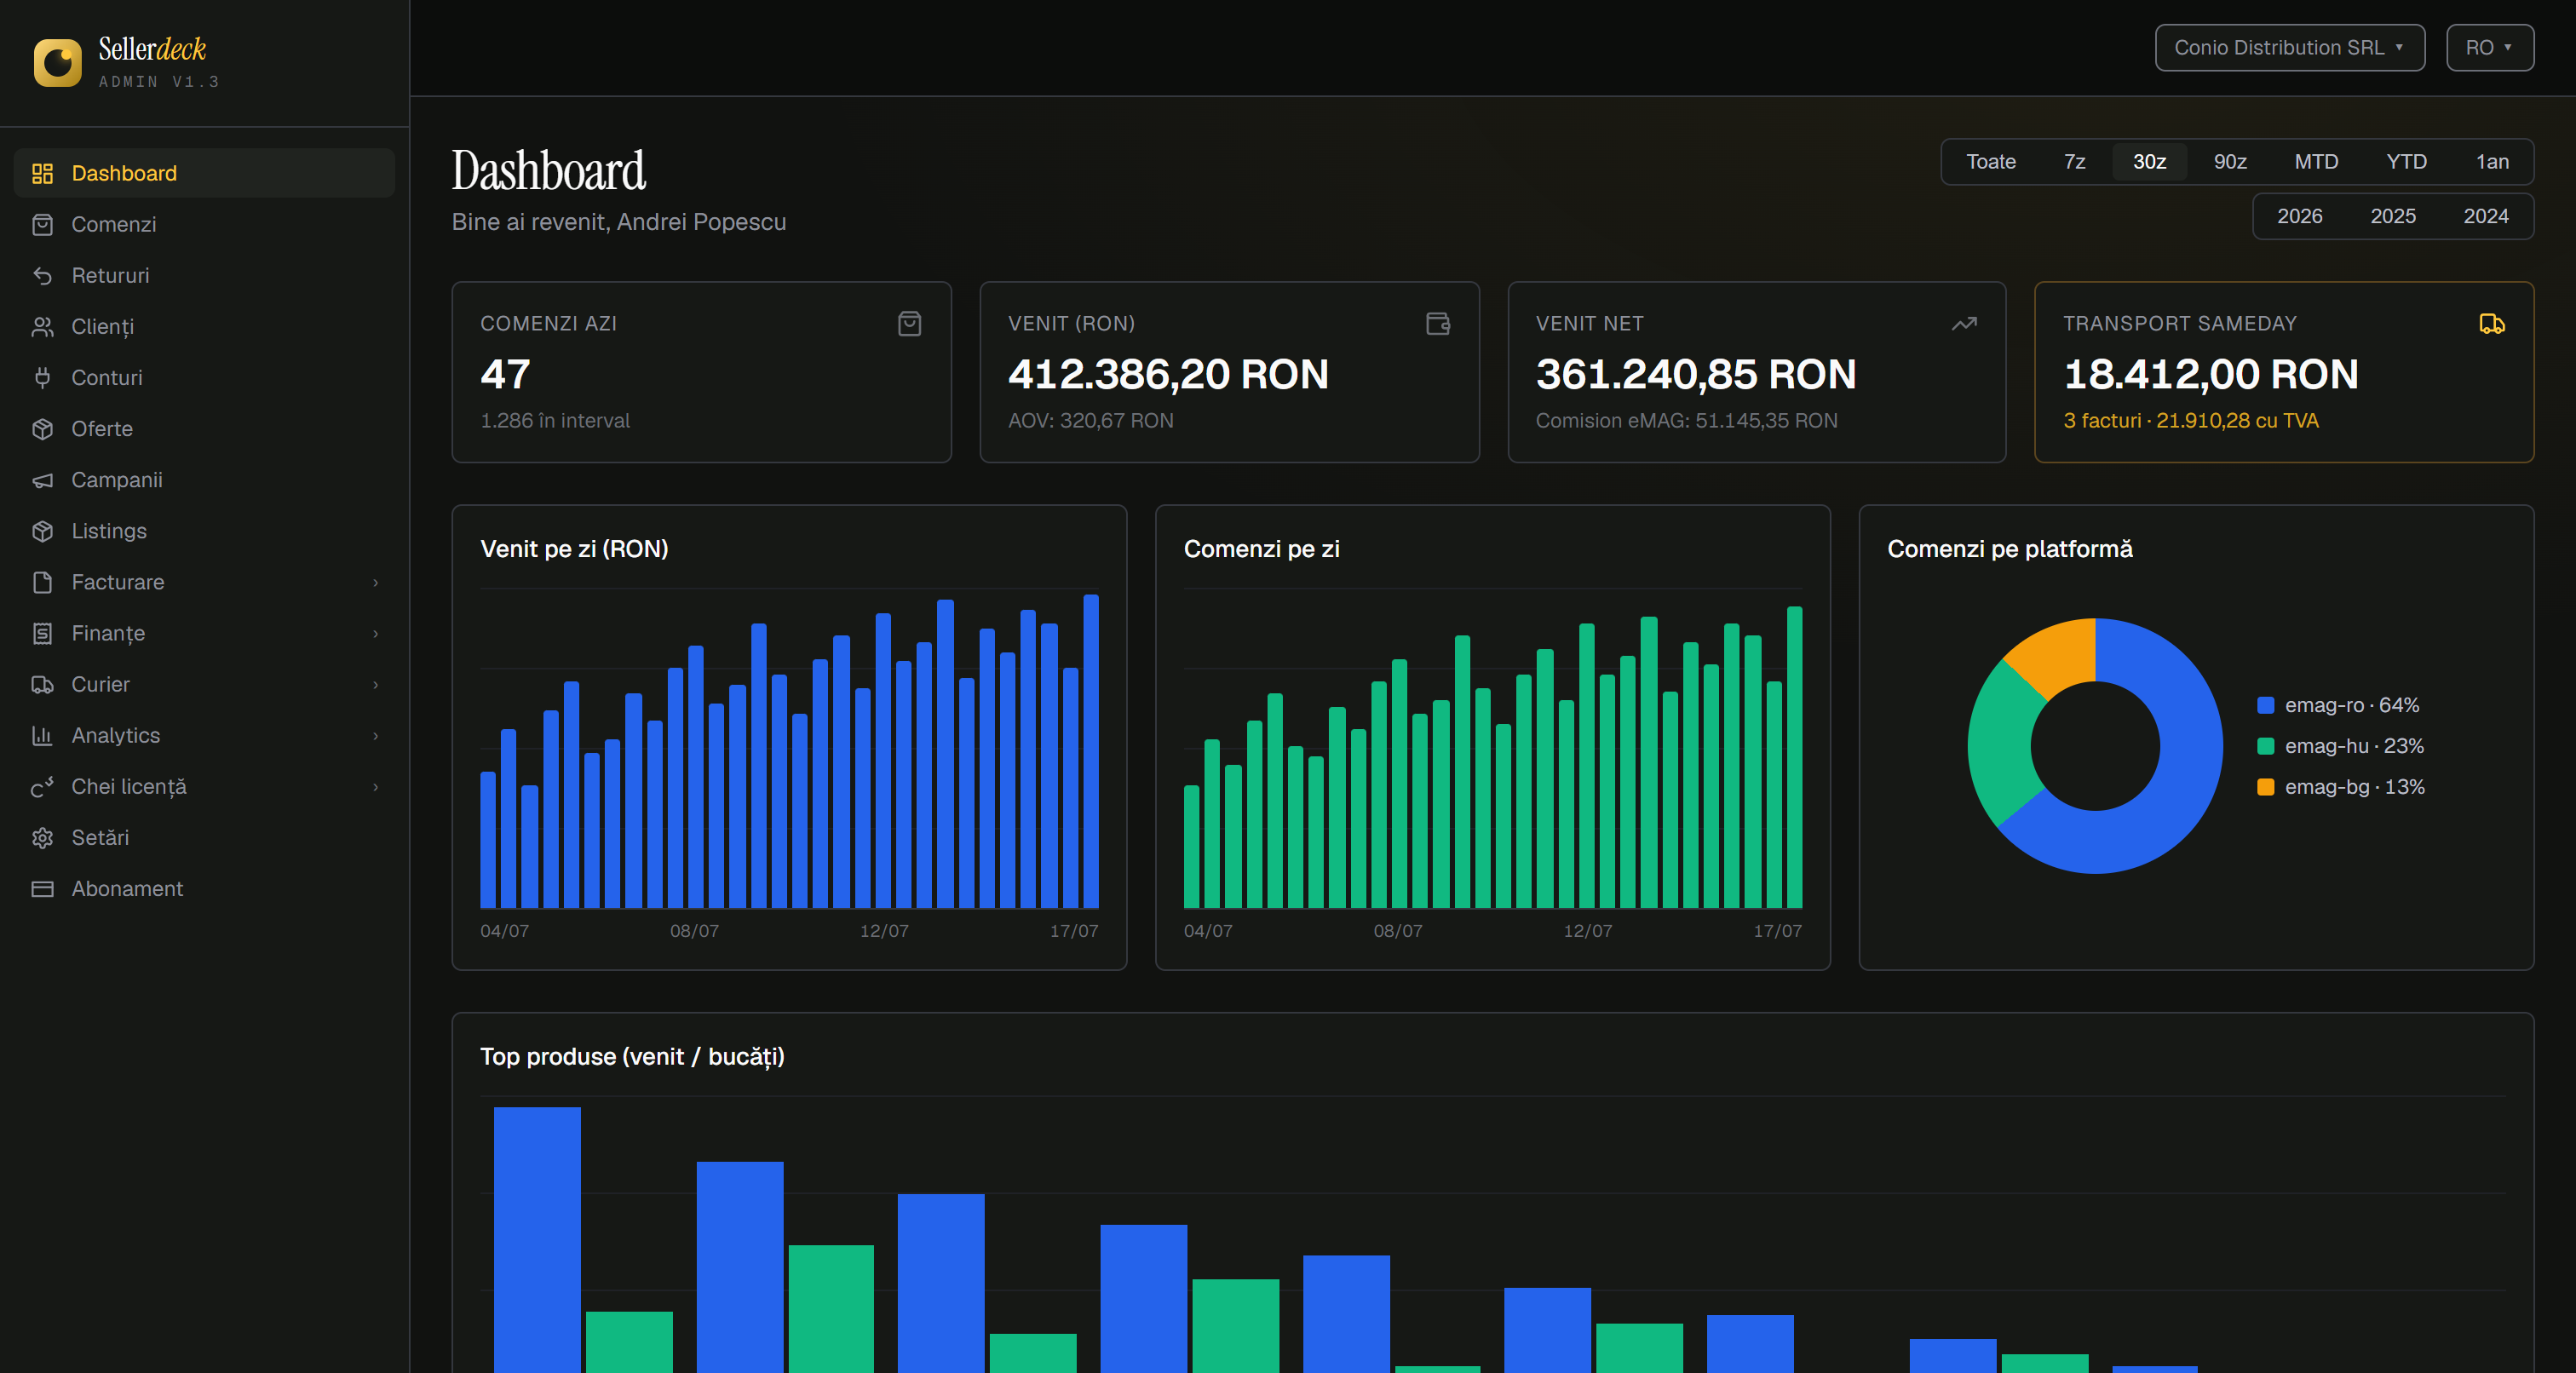2576x1373 pixels.
Task: Open the Conturi accounts link
Action: [x=204, y=378]
